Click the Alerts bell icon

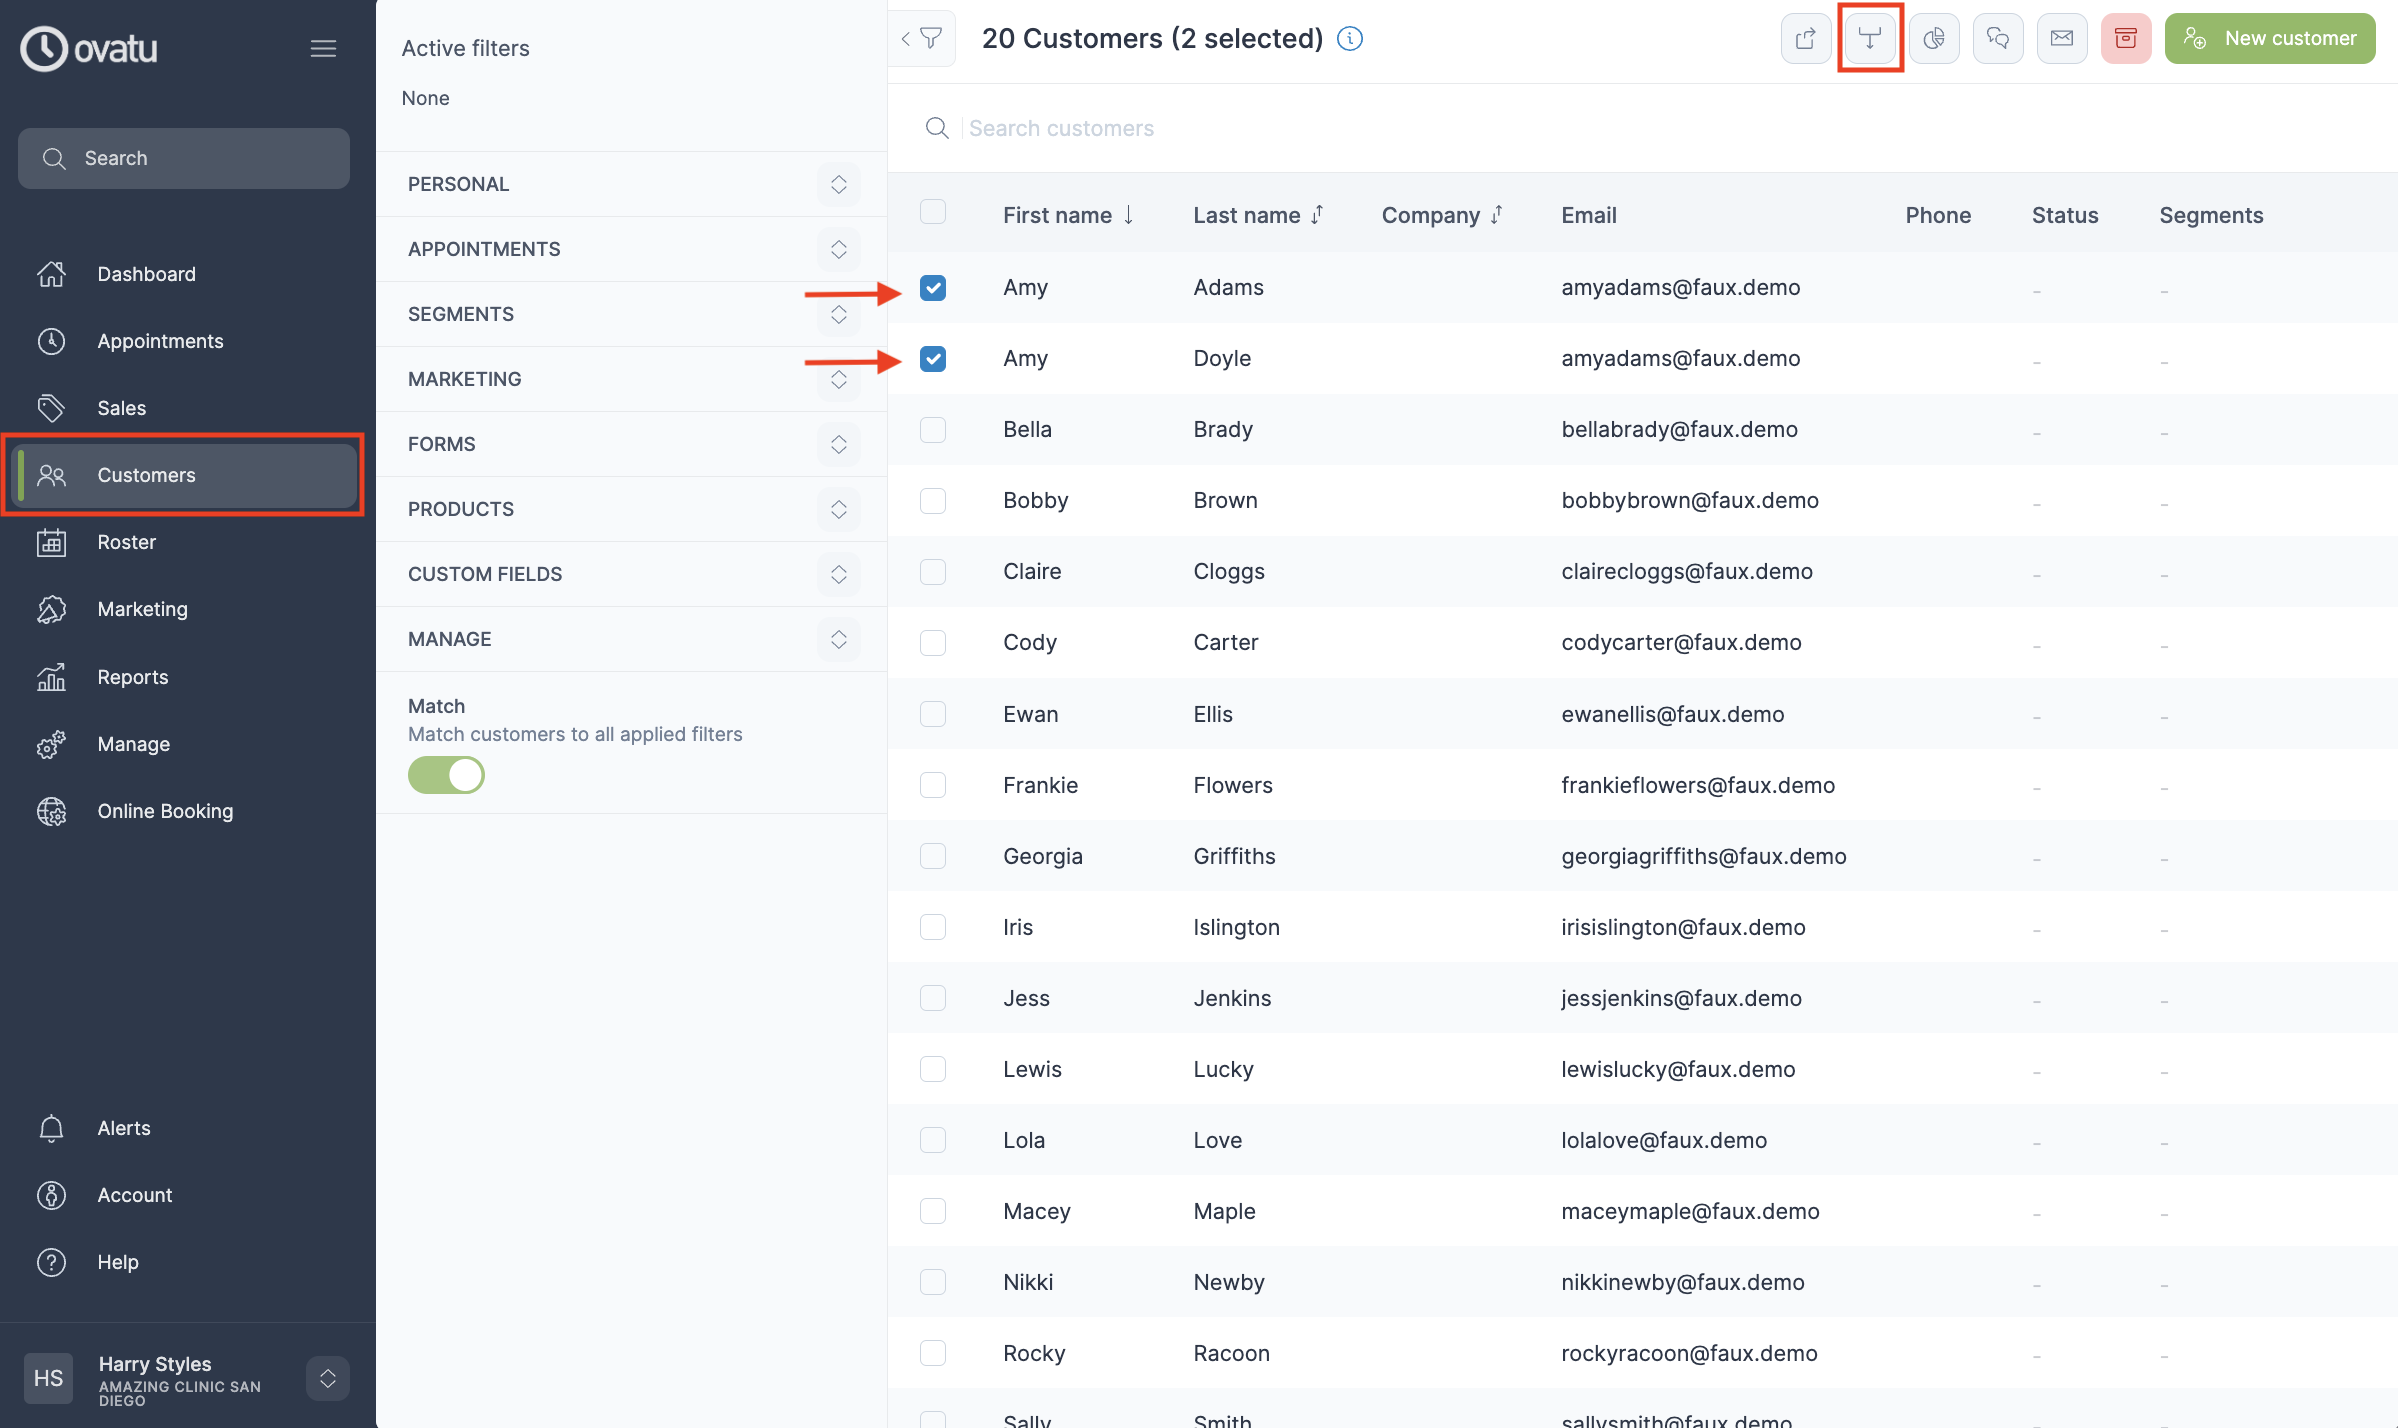[x=51, y=1128]
